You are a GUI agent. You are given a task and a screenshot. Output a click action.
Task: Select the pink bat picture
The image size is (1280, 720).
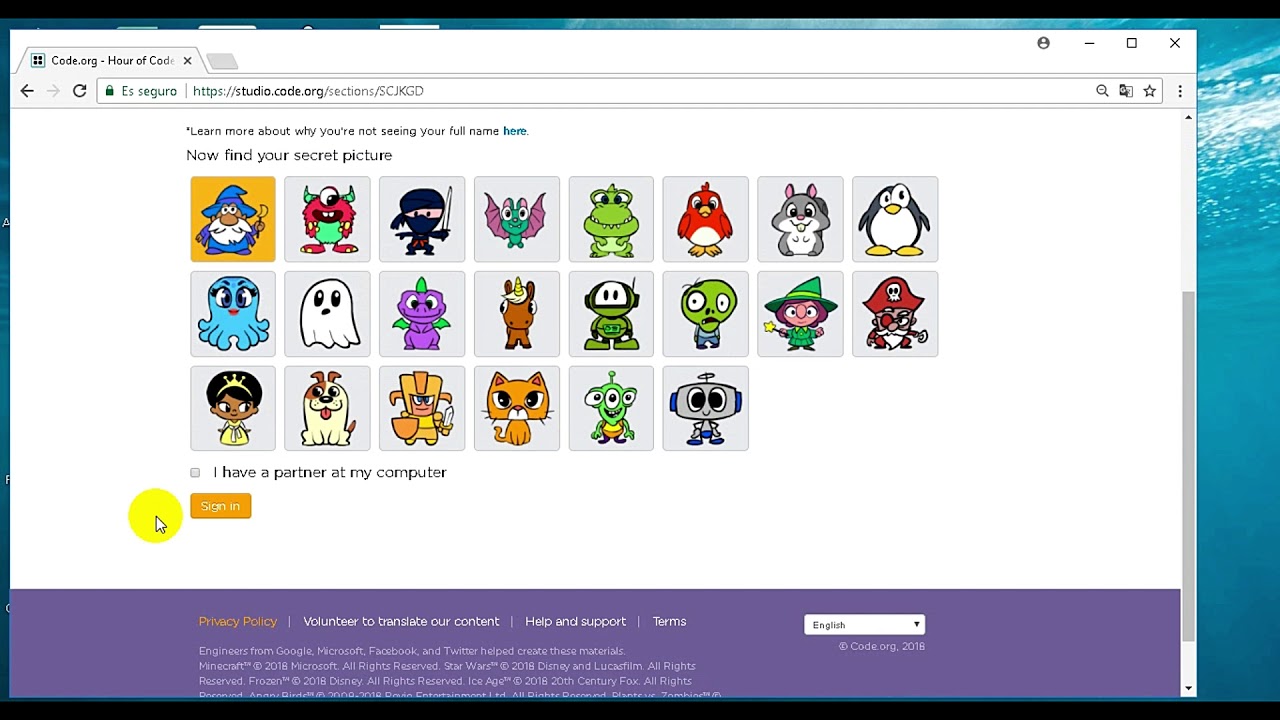517,219
